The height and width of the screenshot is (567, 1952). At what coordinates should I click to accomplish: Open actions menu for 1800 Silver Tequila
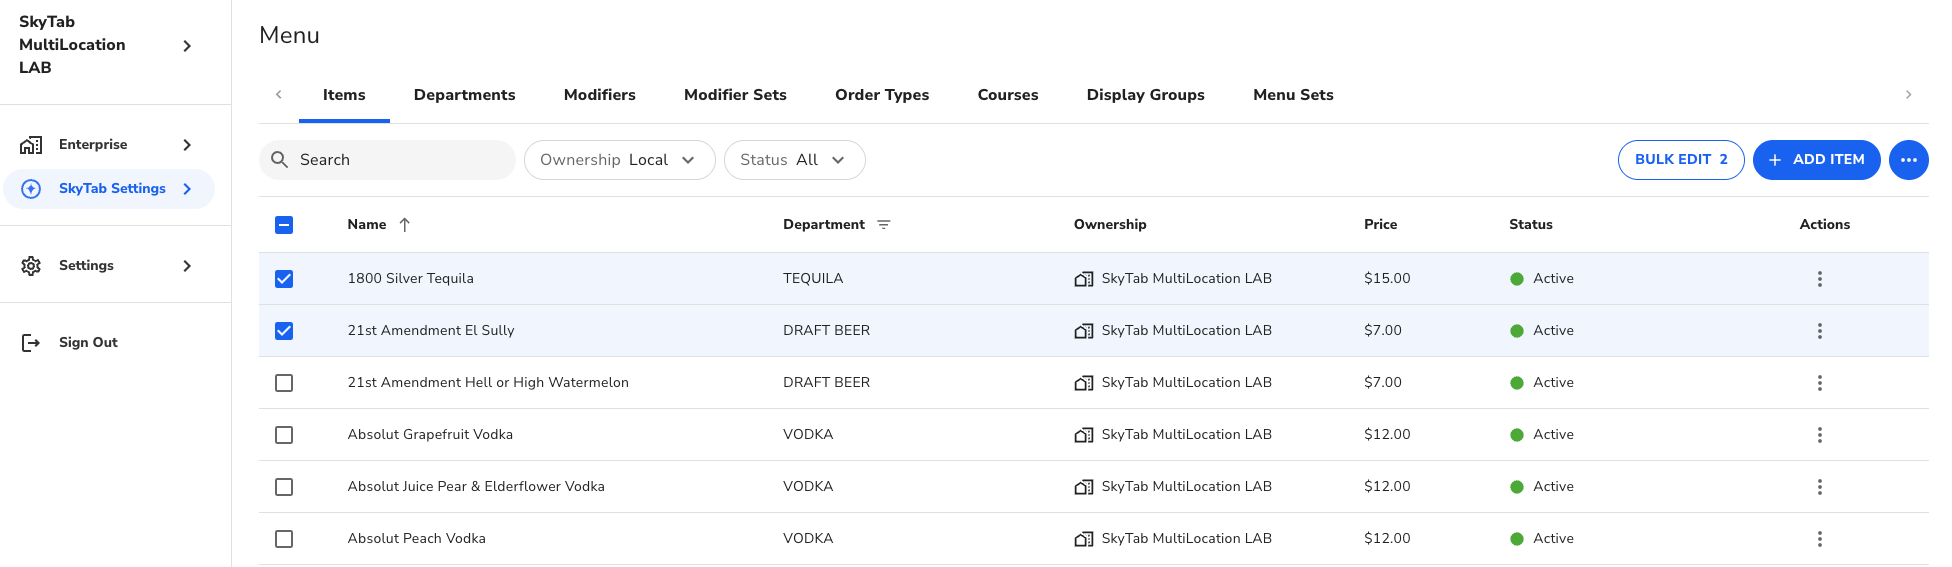click(x=1819, y=279)
